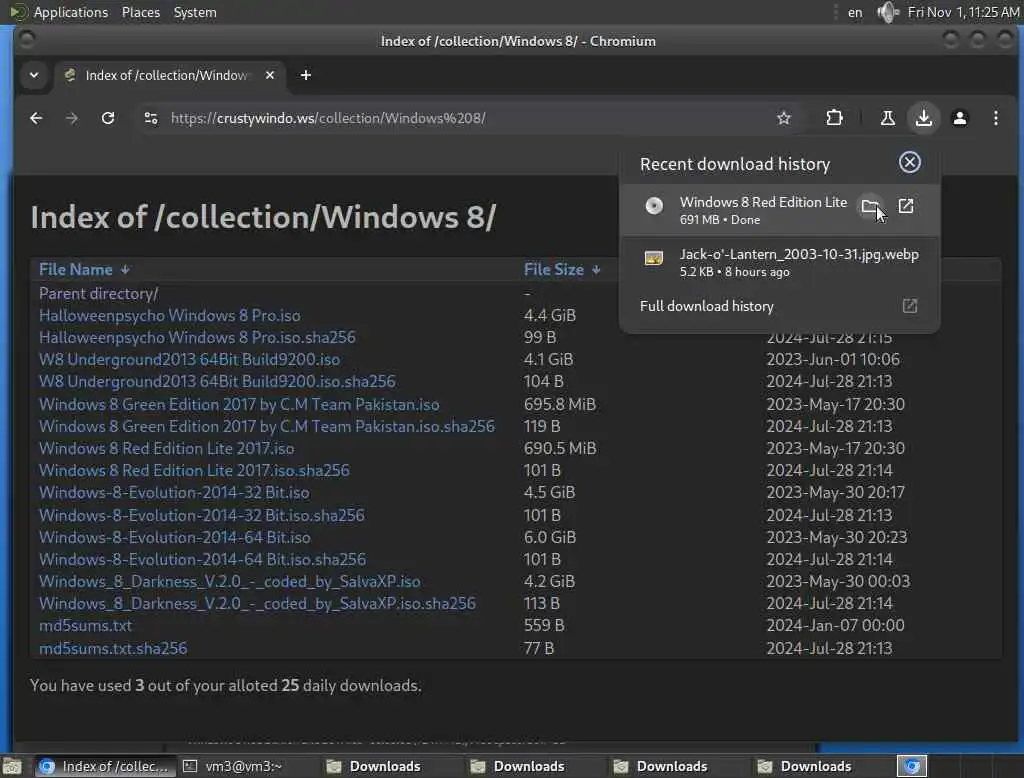
Task: Click the browser forward arrow
Action: tap(72, 118)
